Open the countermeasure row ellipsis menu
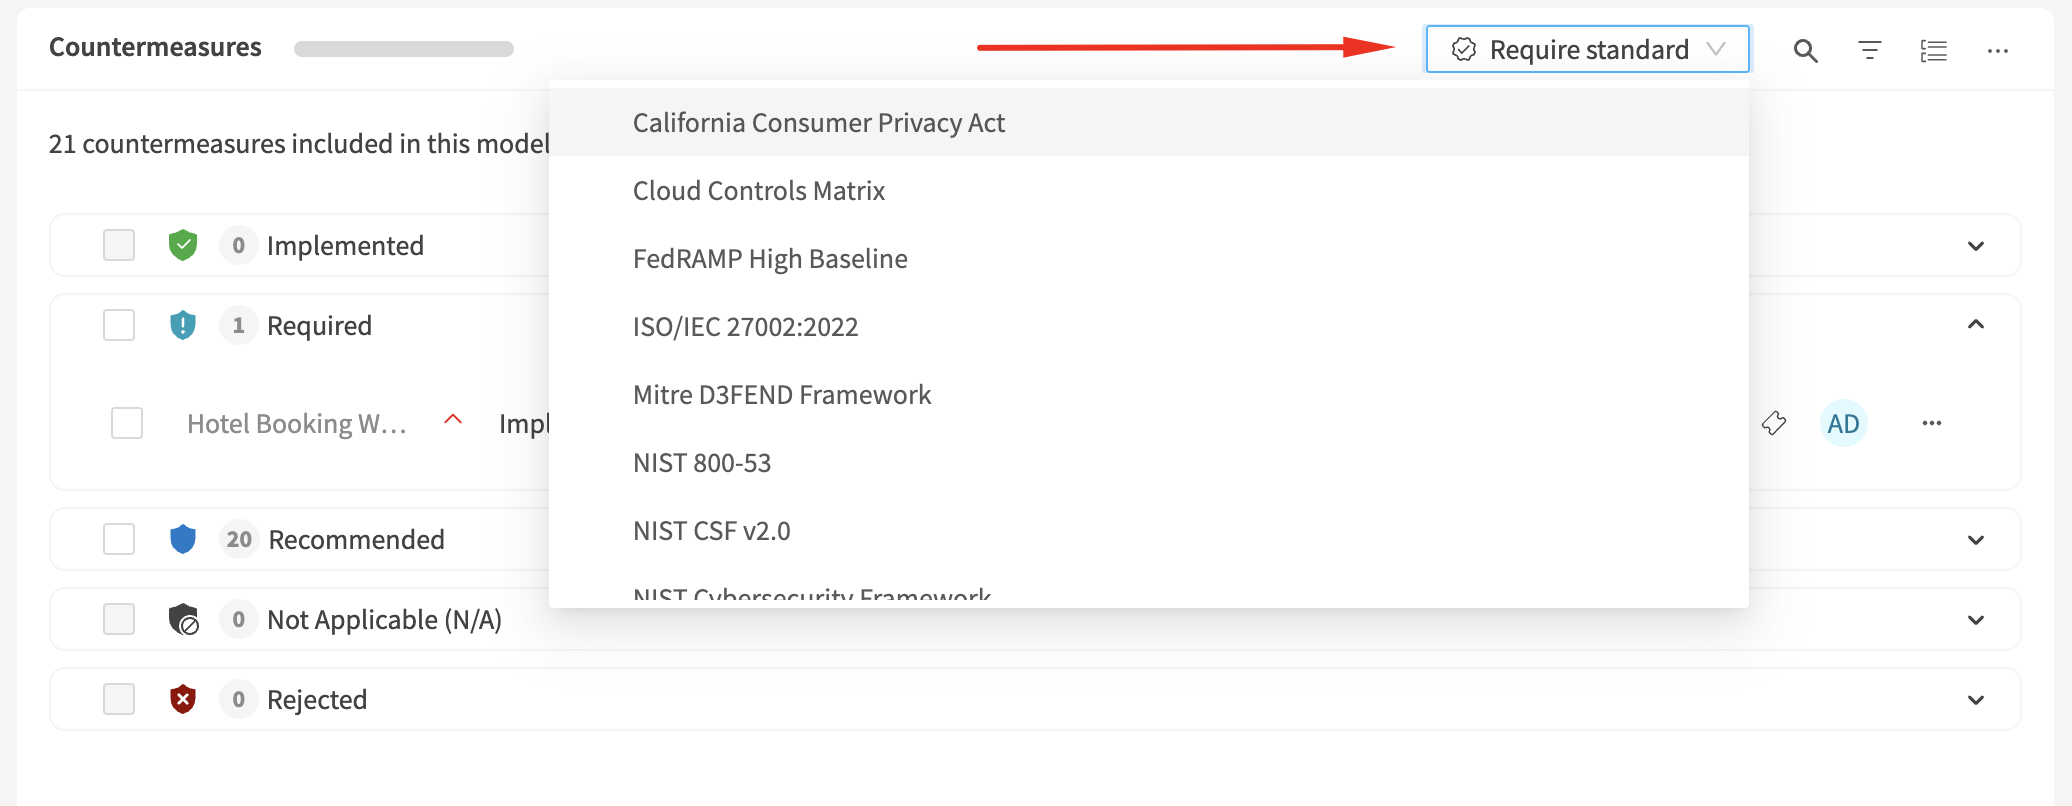The image size is (2072, 806). (x=1931, y=423)
